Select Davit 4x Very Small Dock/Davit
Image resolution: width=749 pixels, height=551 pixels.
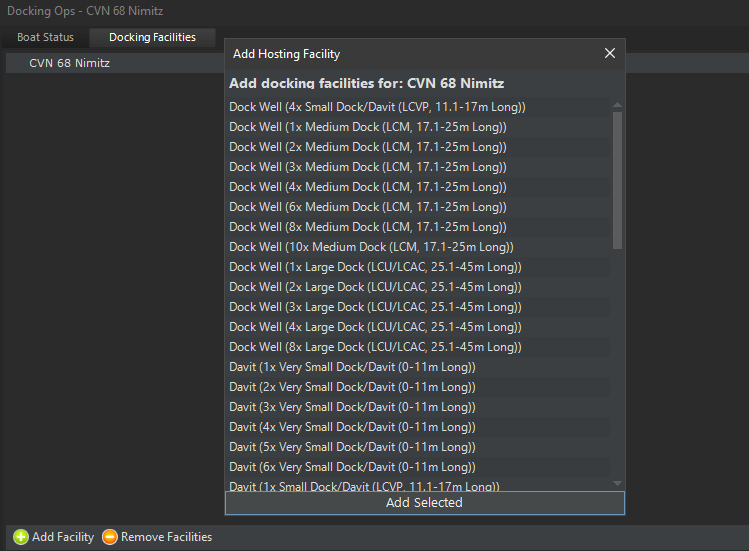(x=419, y=427)
